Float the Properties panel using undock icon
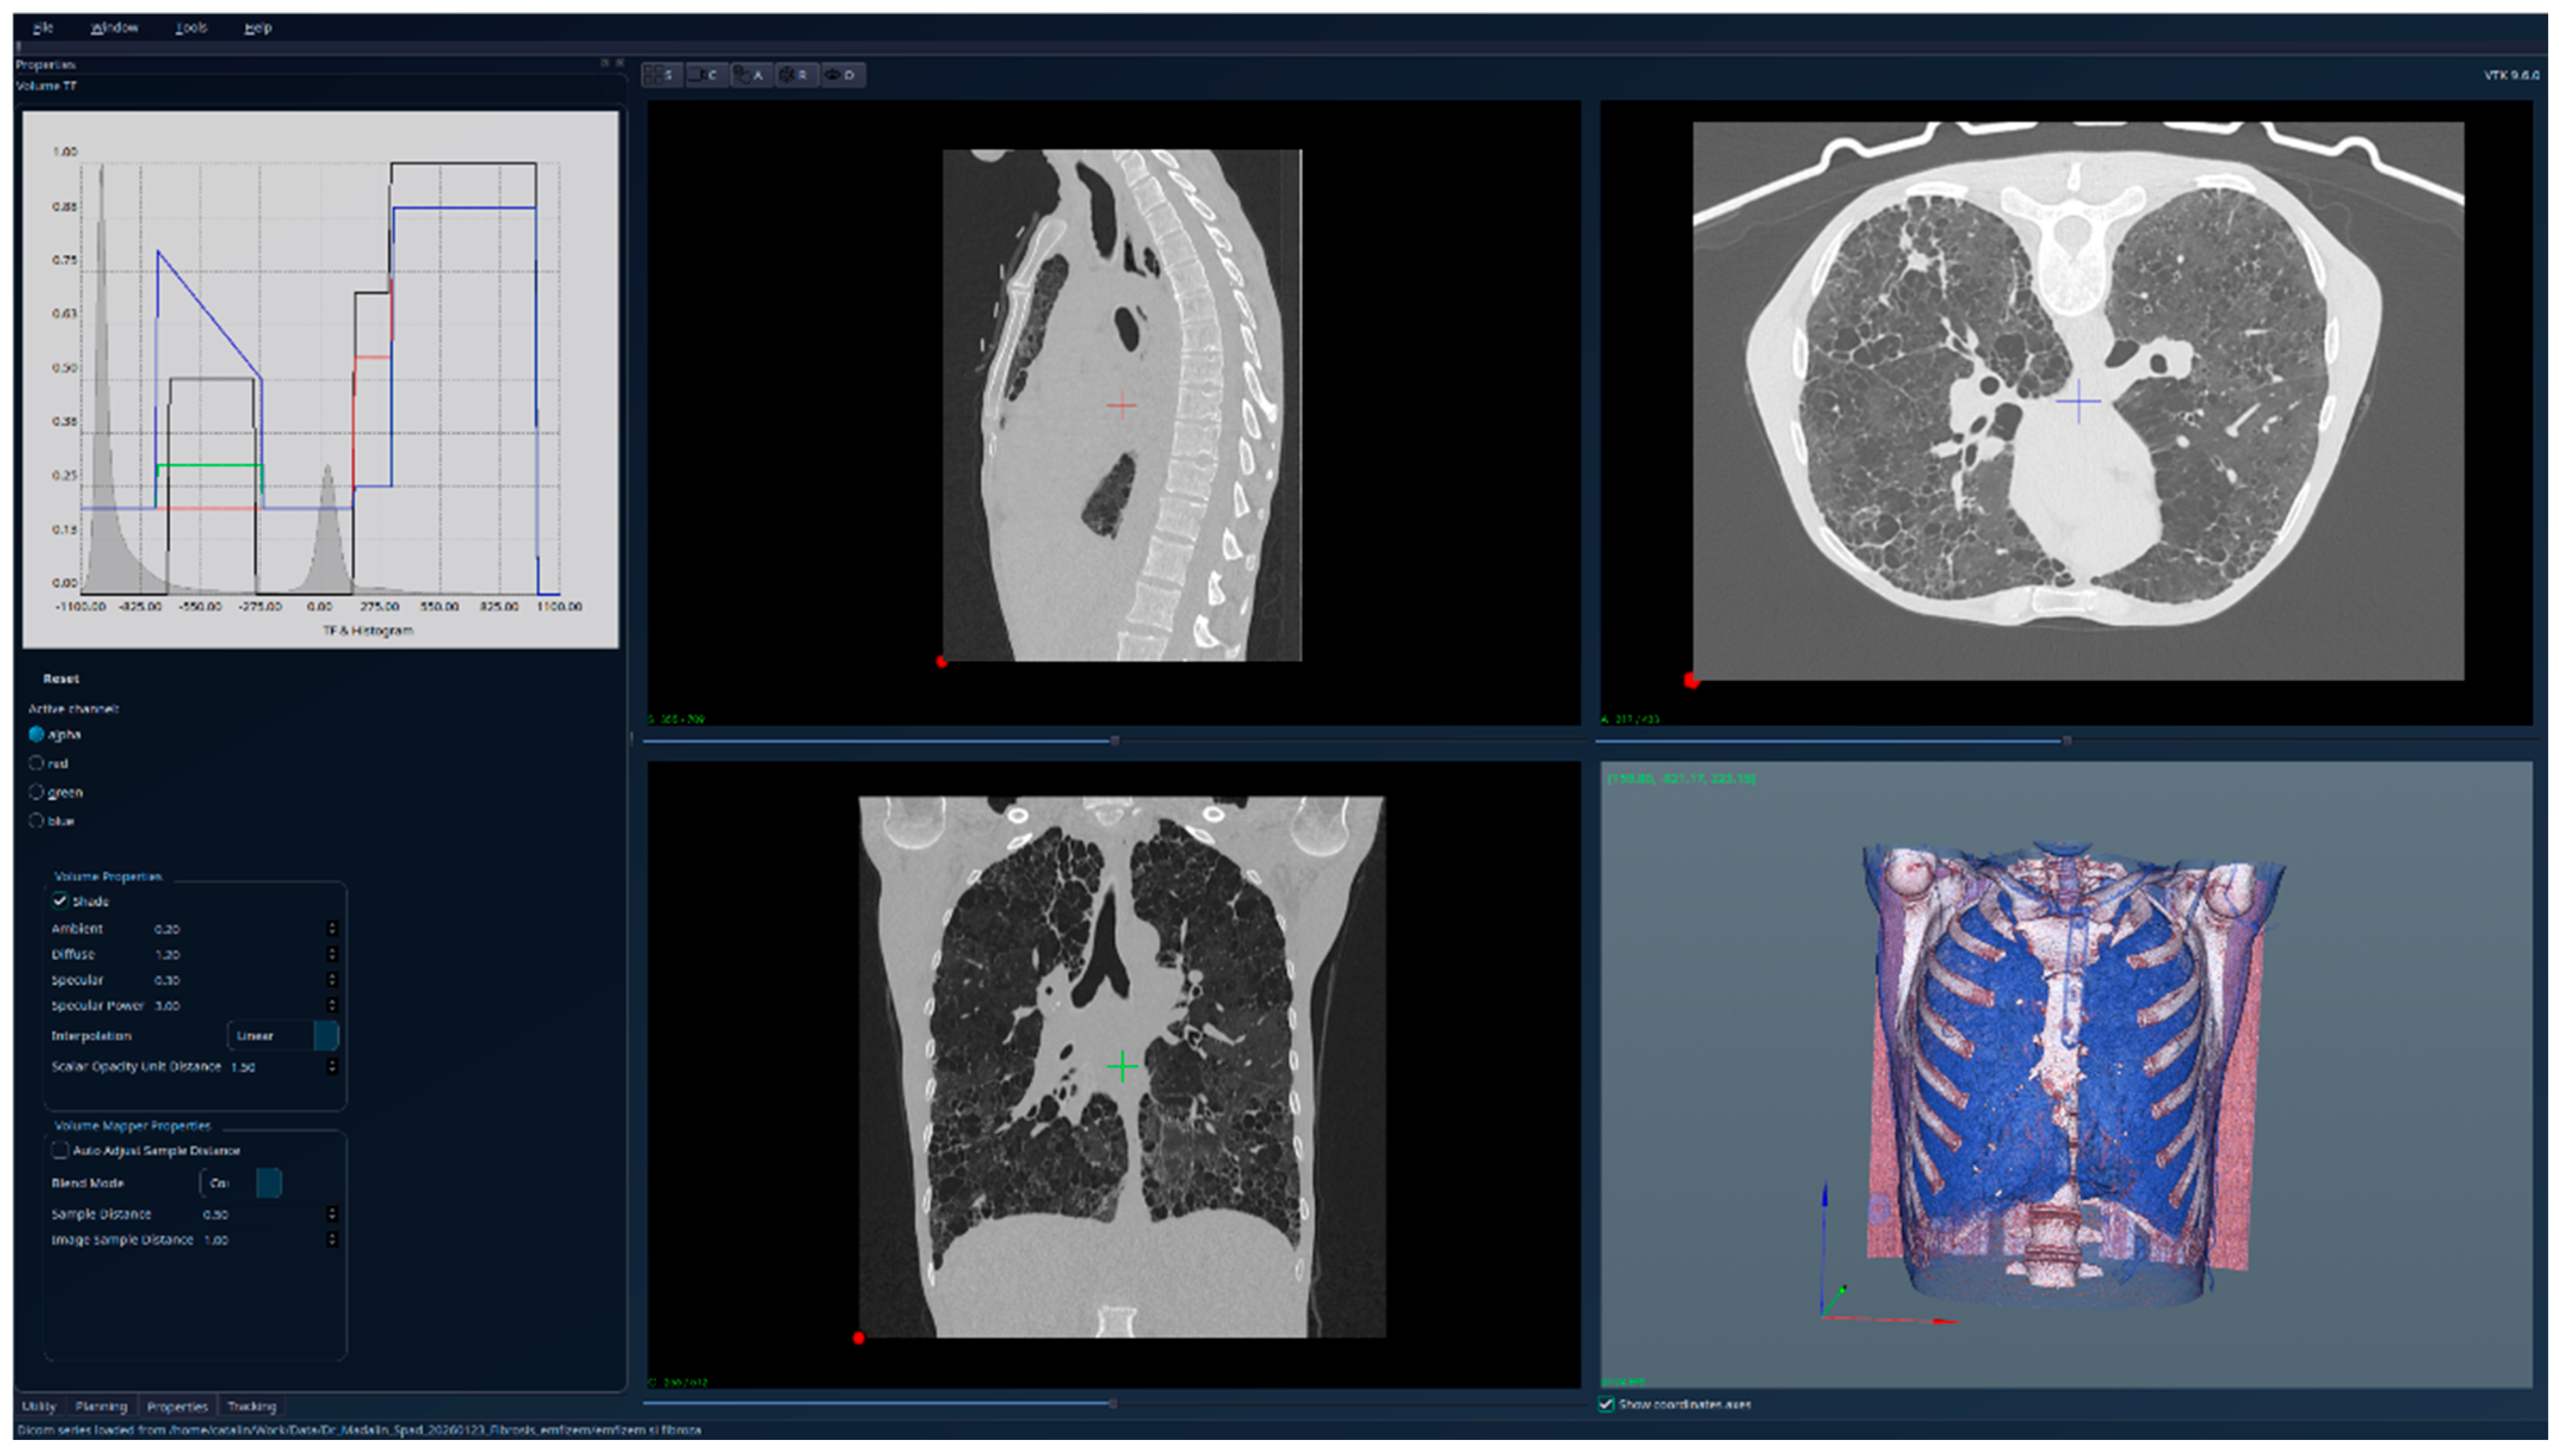This screenshot has width=2559, height=1456. coord(604,63)
